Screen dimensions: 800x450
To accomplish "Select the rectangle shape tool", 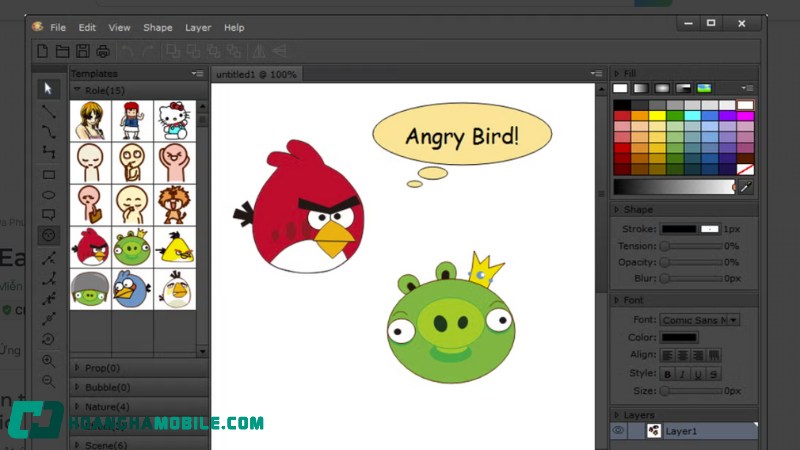I will (x=48, y=173).
